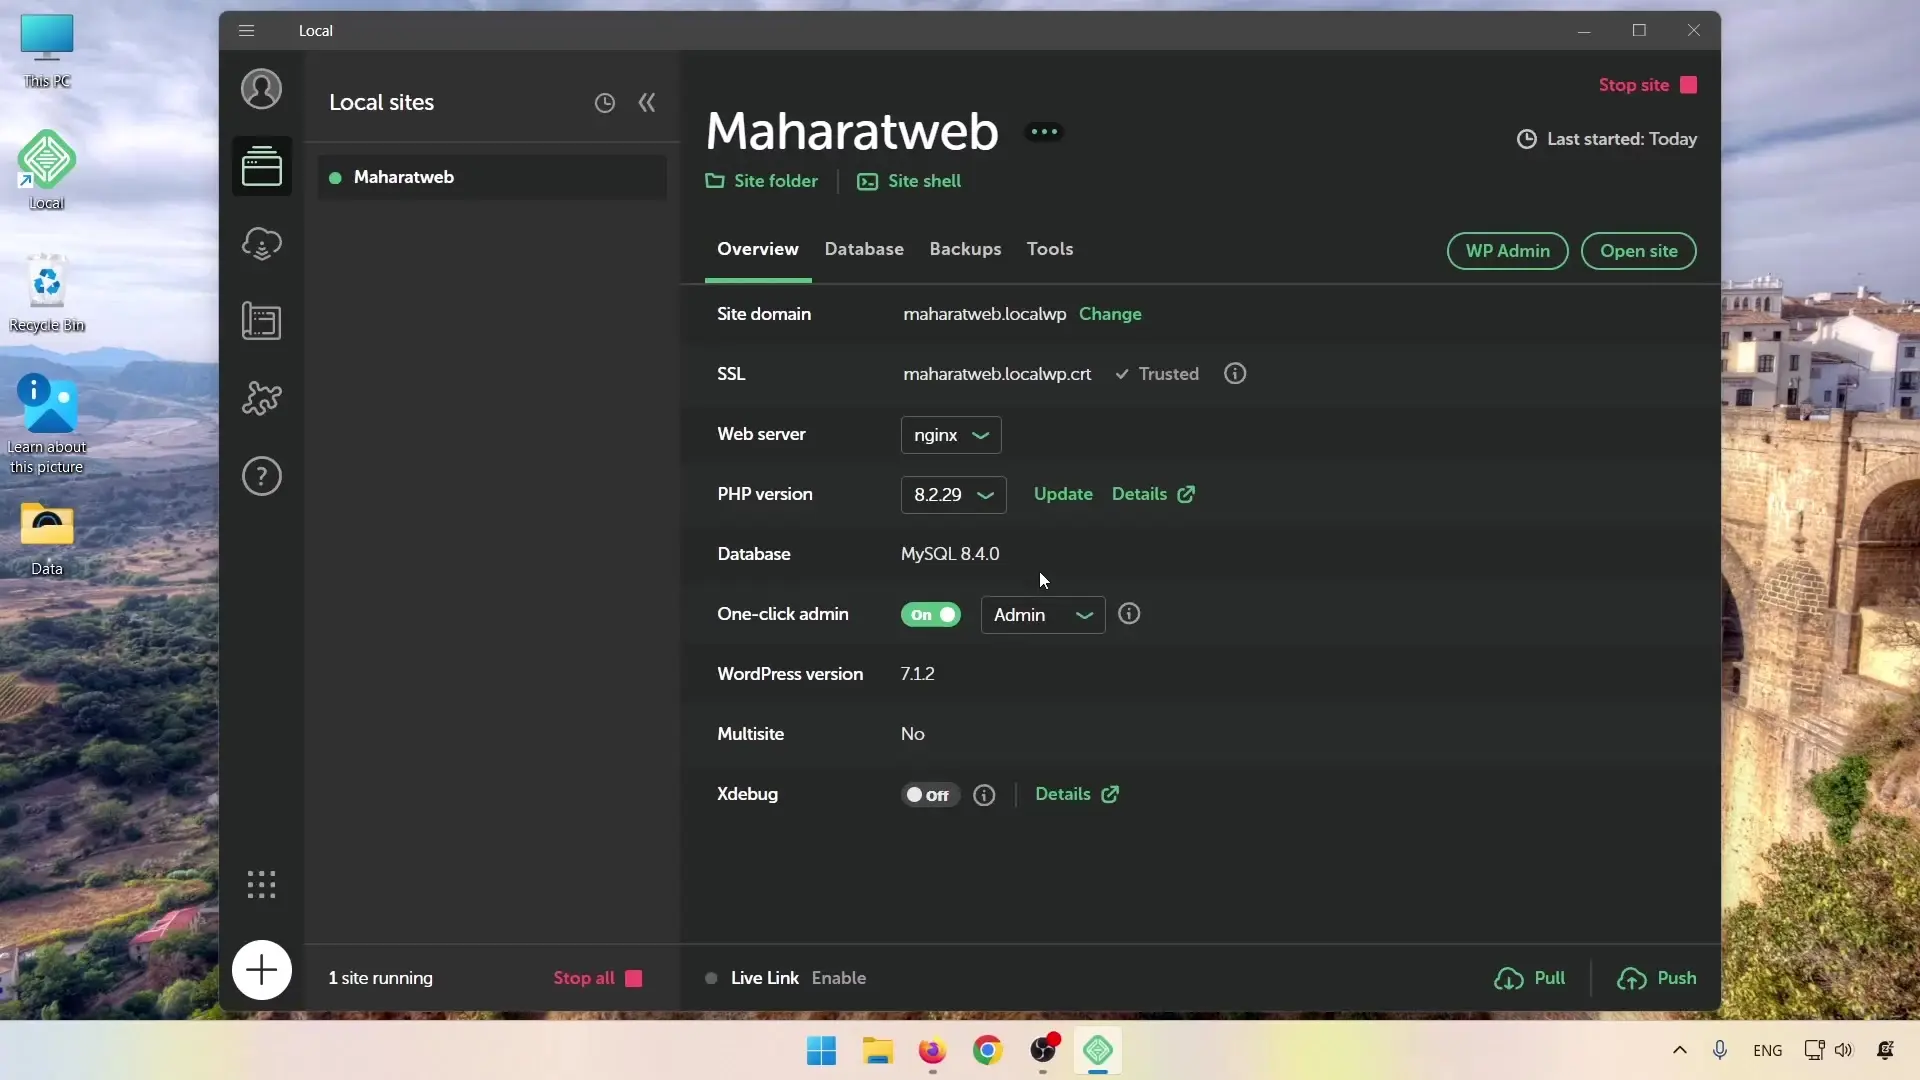Select the Local sites sidebar icon
The width and height of the screenshot is (1920, 1080).
pyautogui.click(x=262, y=166)
